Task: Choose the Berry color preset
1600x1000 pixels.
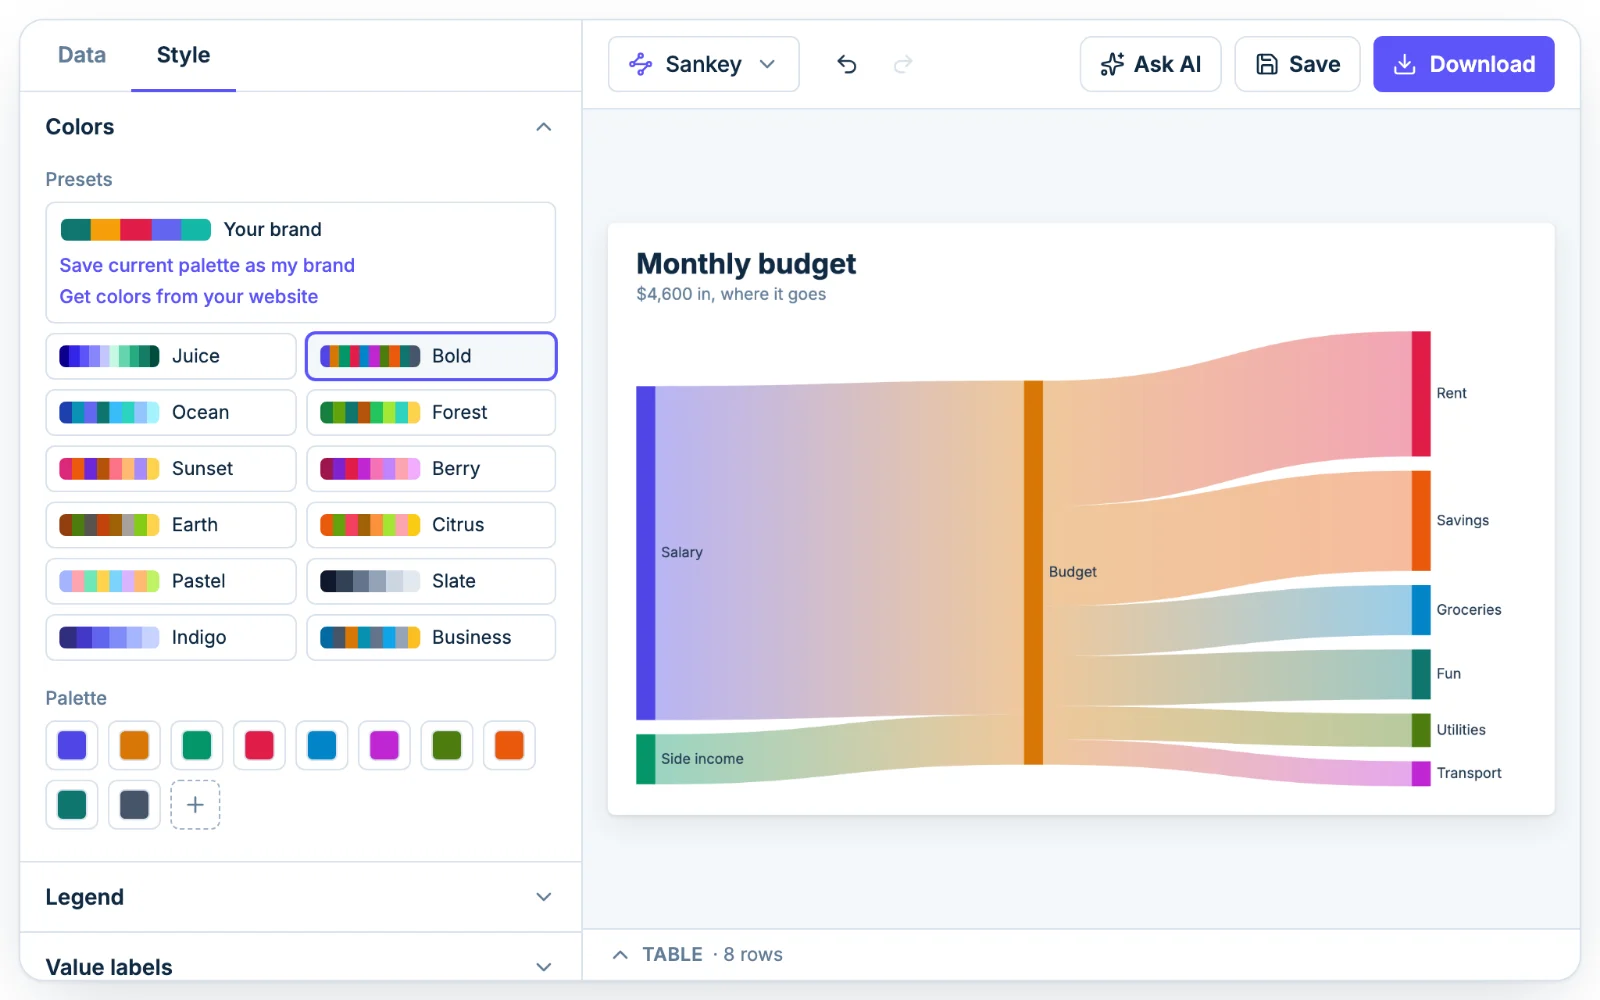Action: (431, 468)
